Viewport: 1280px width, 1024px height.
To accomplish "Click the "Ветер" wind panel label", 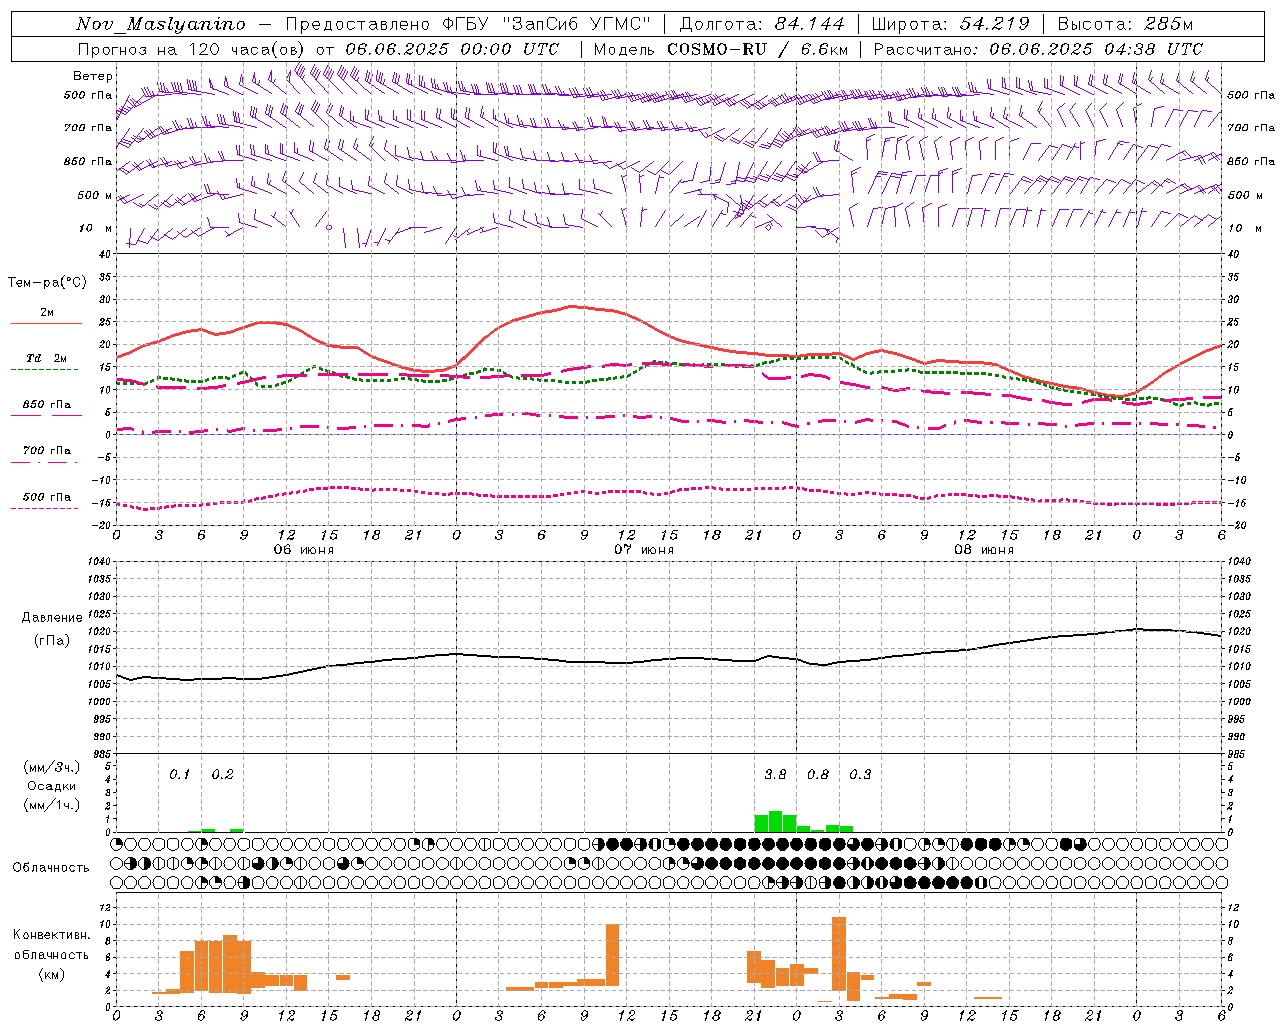I will pos(93,76).
